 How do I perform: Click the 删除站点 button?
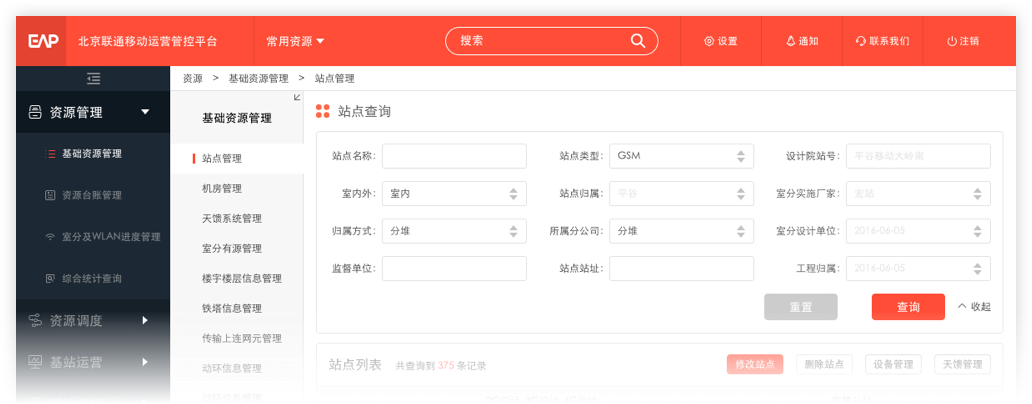(x=824, y=365)
